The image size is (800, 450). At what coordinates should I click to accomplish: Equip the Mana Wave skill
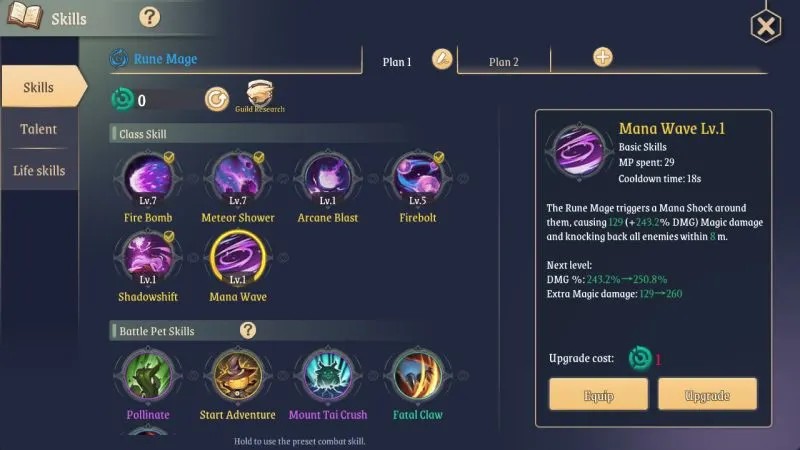(598, 394)
